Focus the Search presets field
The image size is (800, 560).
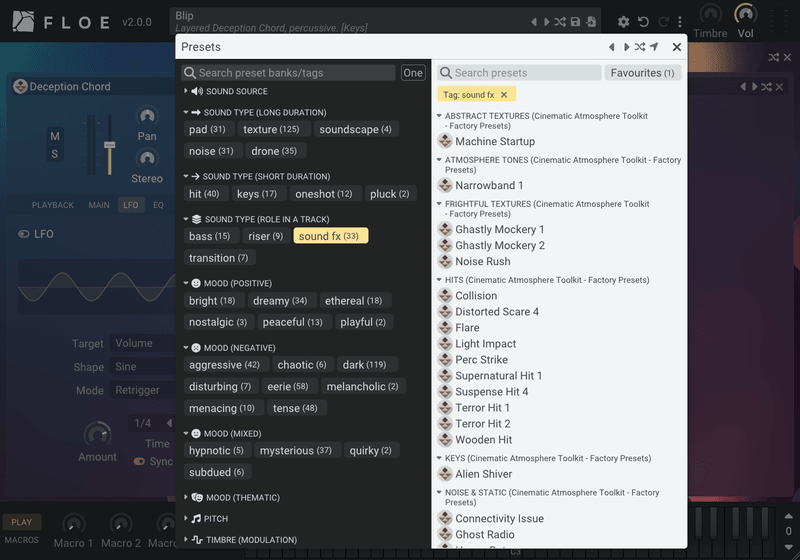pyautogui.click(x=519, y=72)
